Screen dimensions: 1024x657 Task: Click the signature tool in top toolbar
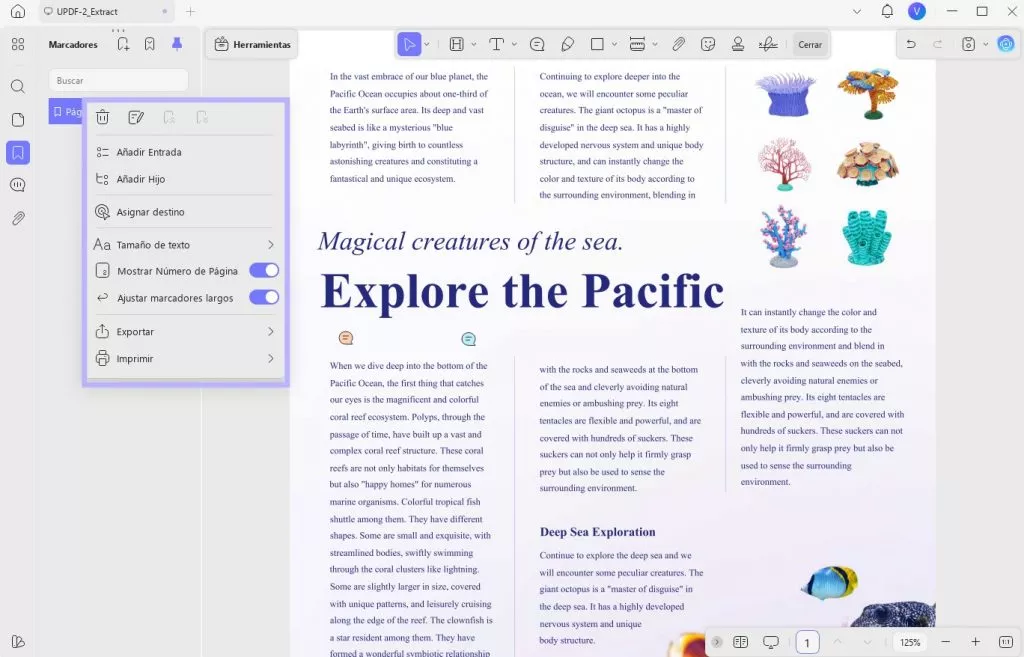pos(768,44)
